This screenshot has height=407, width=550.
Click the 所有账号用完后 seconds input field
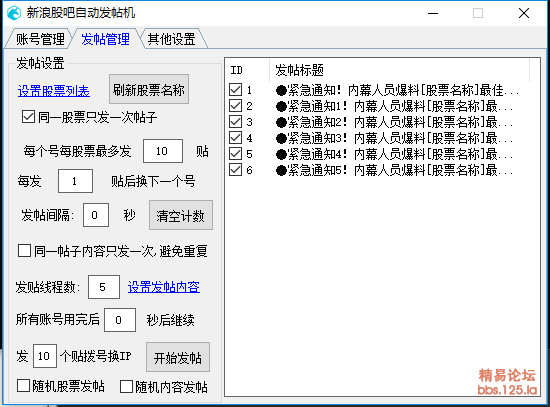pos(120,320)
